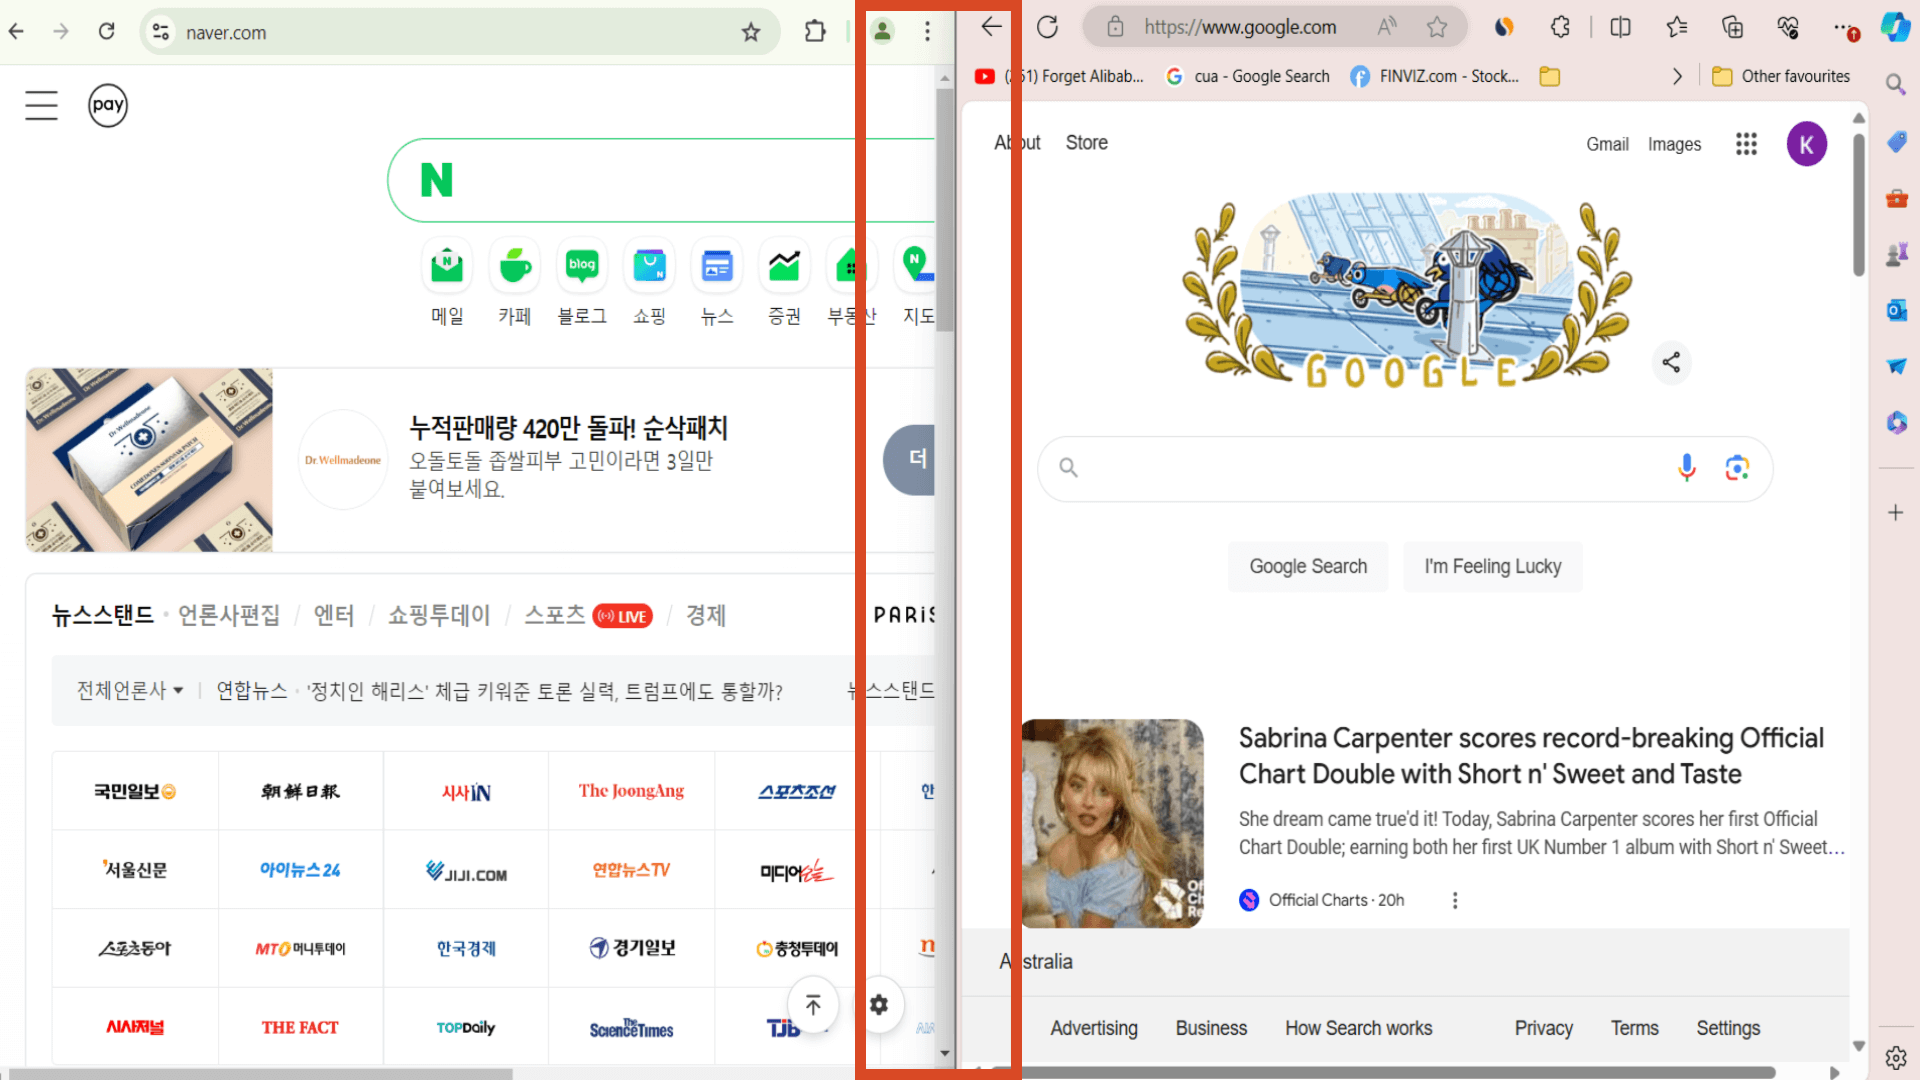
Task: Open the Naver Shopping (쇼핑) shortcut icon
Action: (650, 266)
